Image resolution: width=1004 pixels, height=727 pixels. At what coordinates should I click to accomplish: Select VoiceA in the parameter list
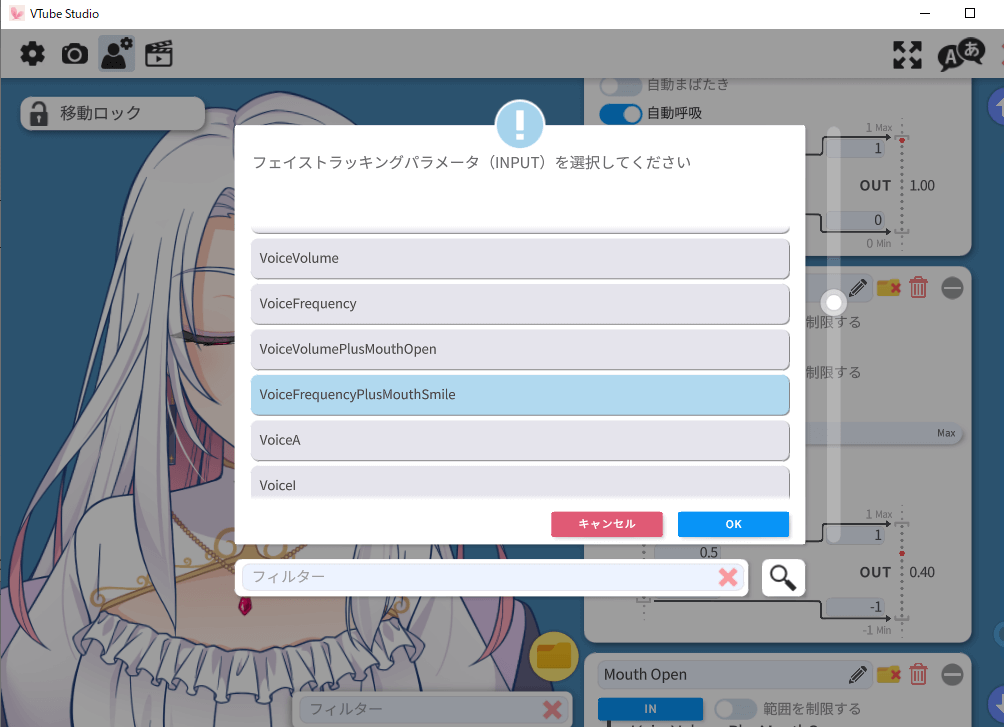click(x=520, y=440)
